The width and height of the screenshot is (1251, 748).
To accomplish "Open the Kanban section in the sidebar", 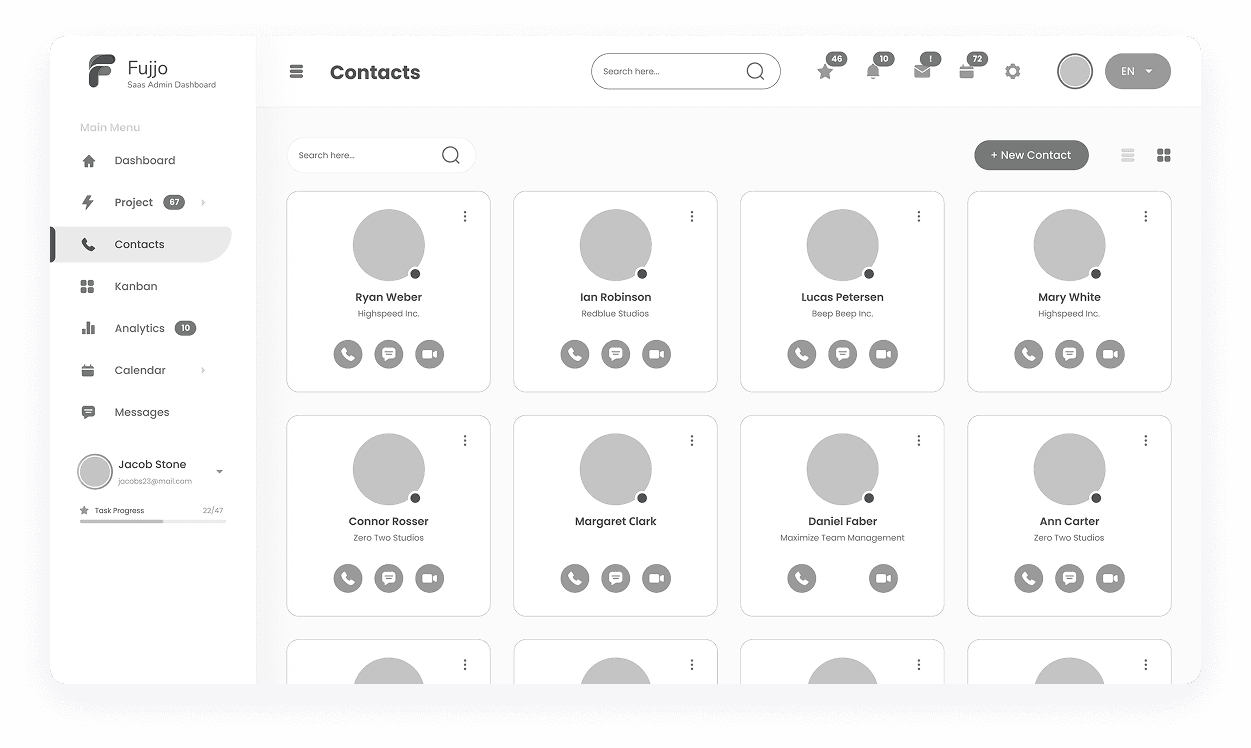I will [136, 286].
